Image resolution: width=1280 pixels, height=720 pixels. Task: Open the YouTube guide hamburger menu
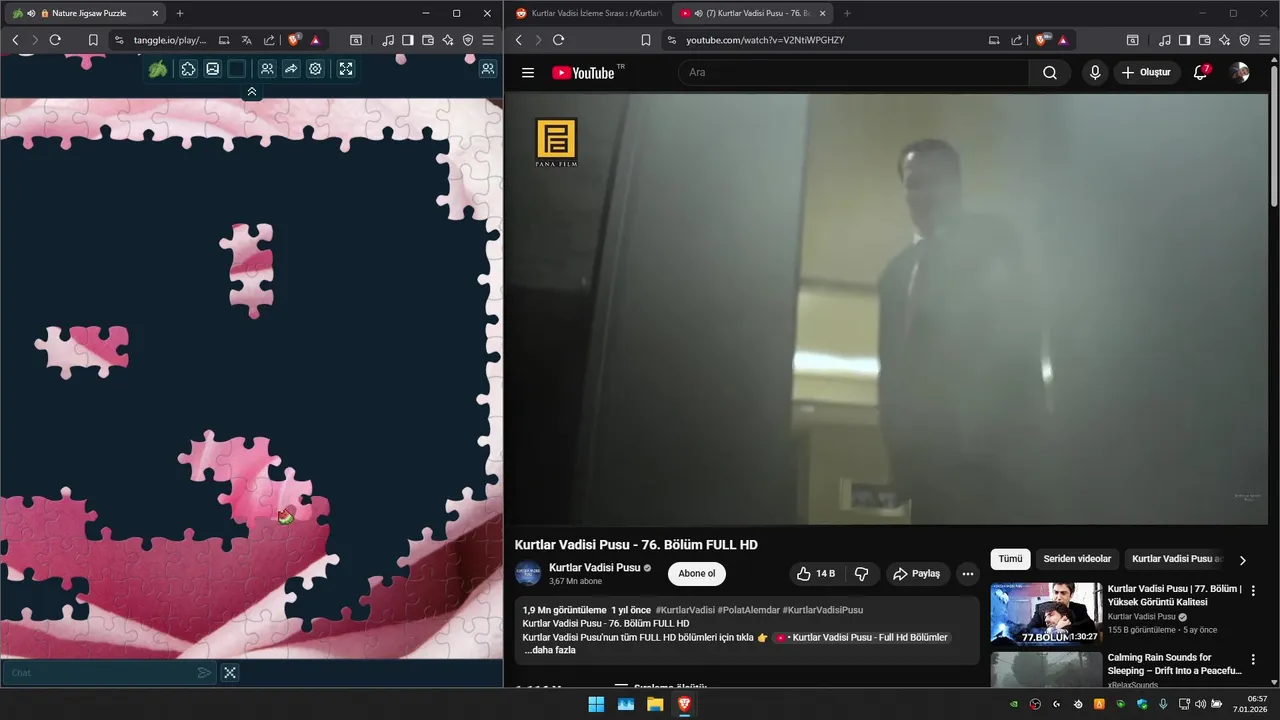tap(528, 73)
